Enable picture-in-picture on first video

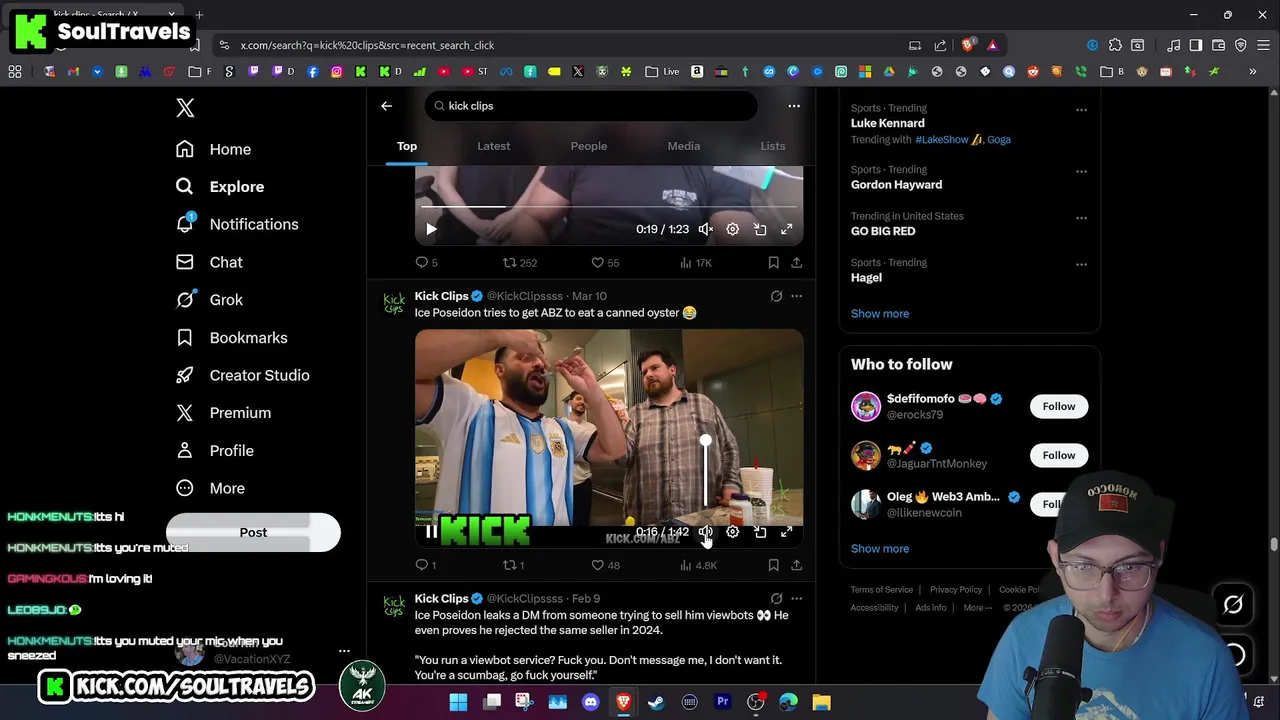[760, 229]
